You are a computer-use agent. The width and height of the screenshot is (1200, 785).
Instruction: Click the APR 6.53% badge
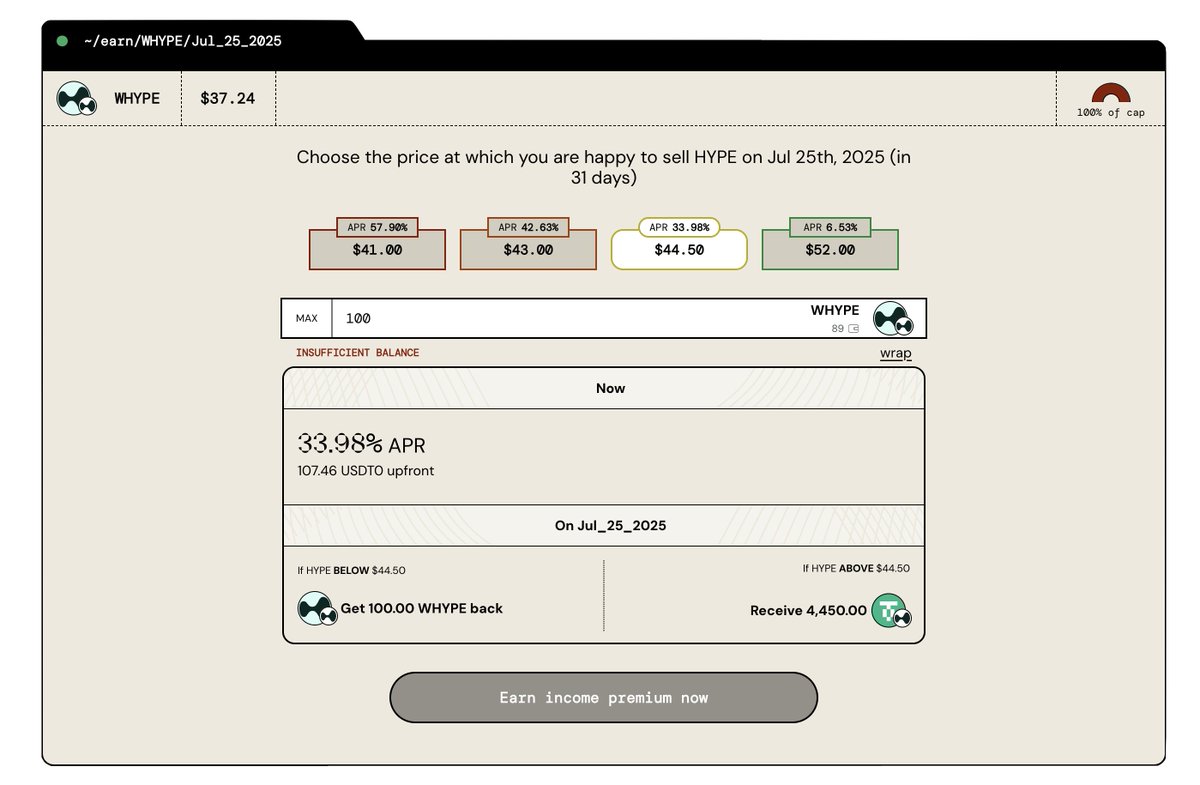click(830, 228)
